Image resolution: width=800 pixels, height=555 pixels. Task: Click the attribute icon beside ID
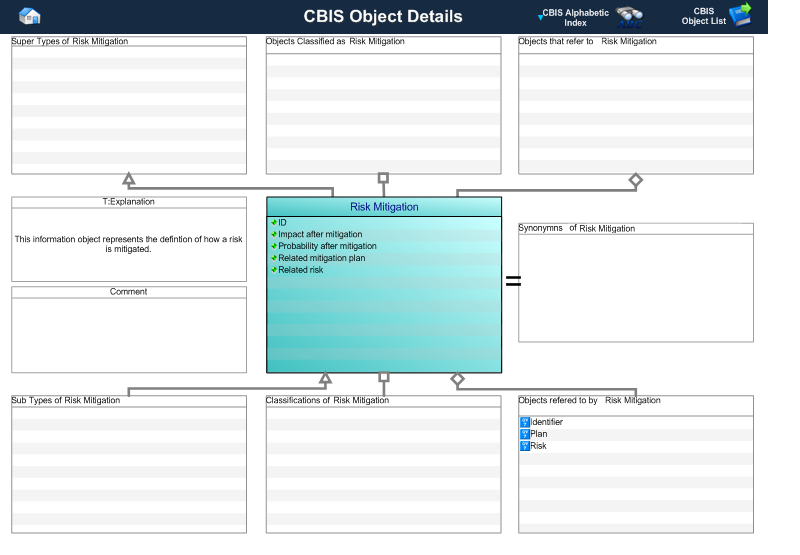(x=274, y=222)
